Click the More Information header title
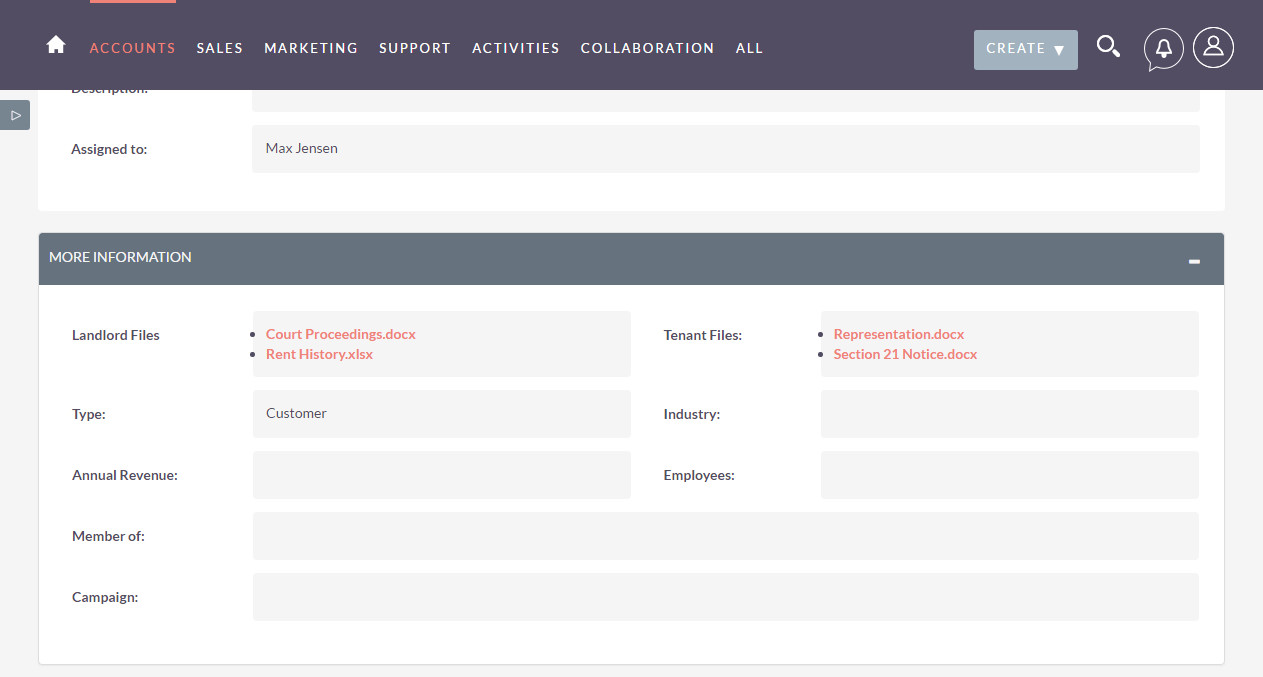This screenshot has width=1263, height=677. (120, 257)
